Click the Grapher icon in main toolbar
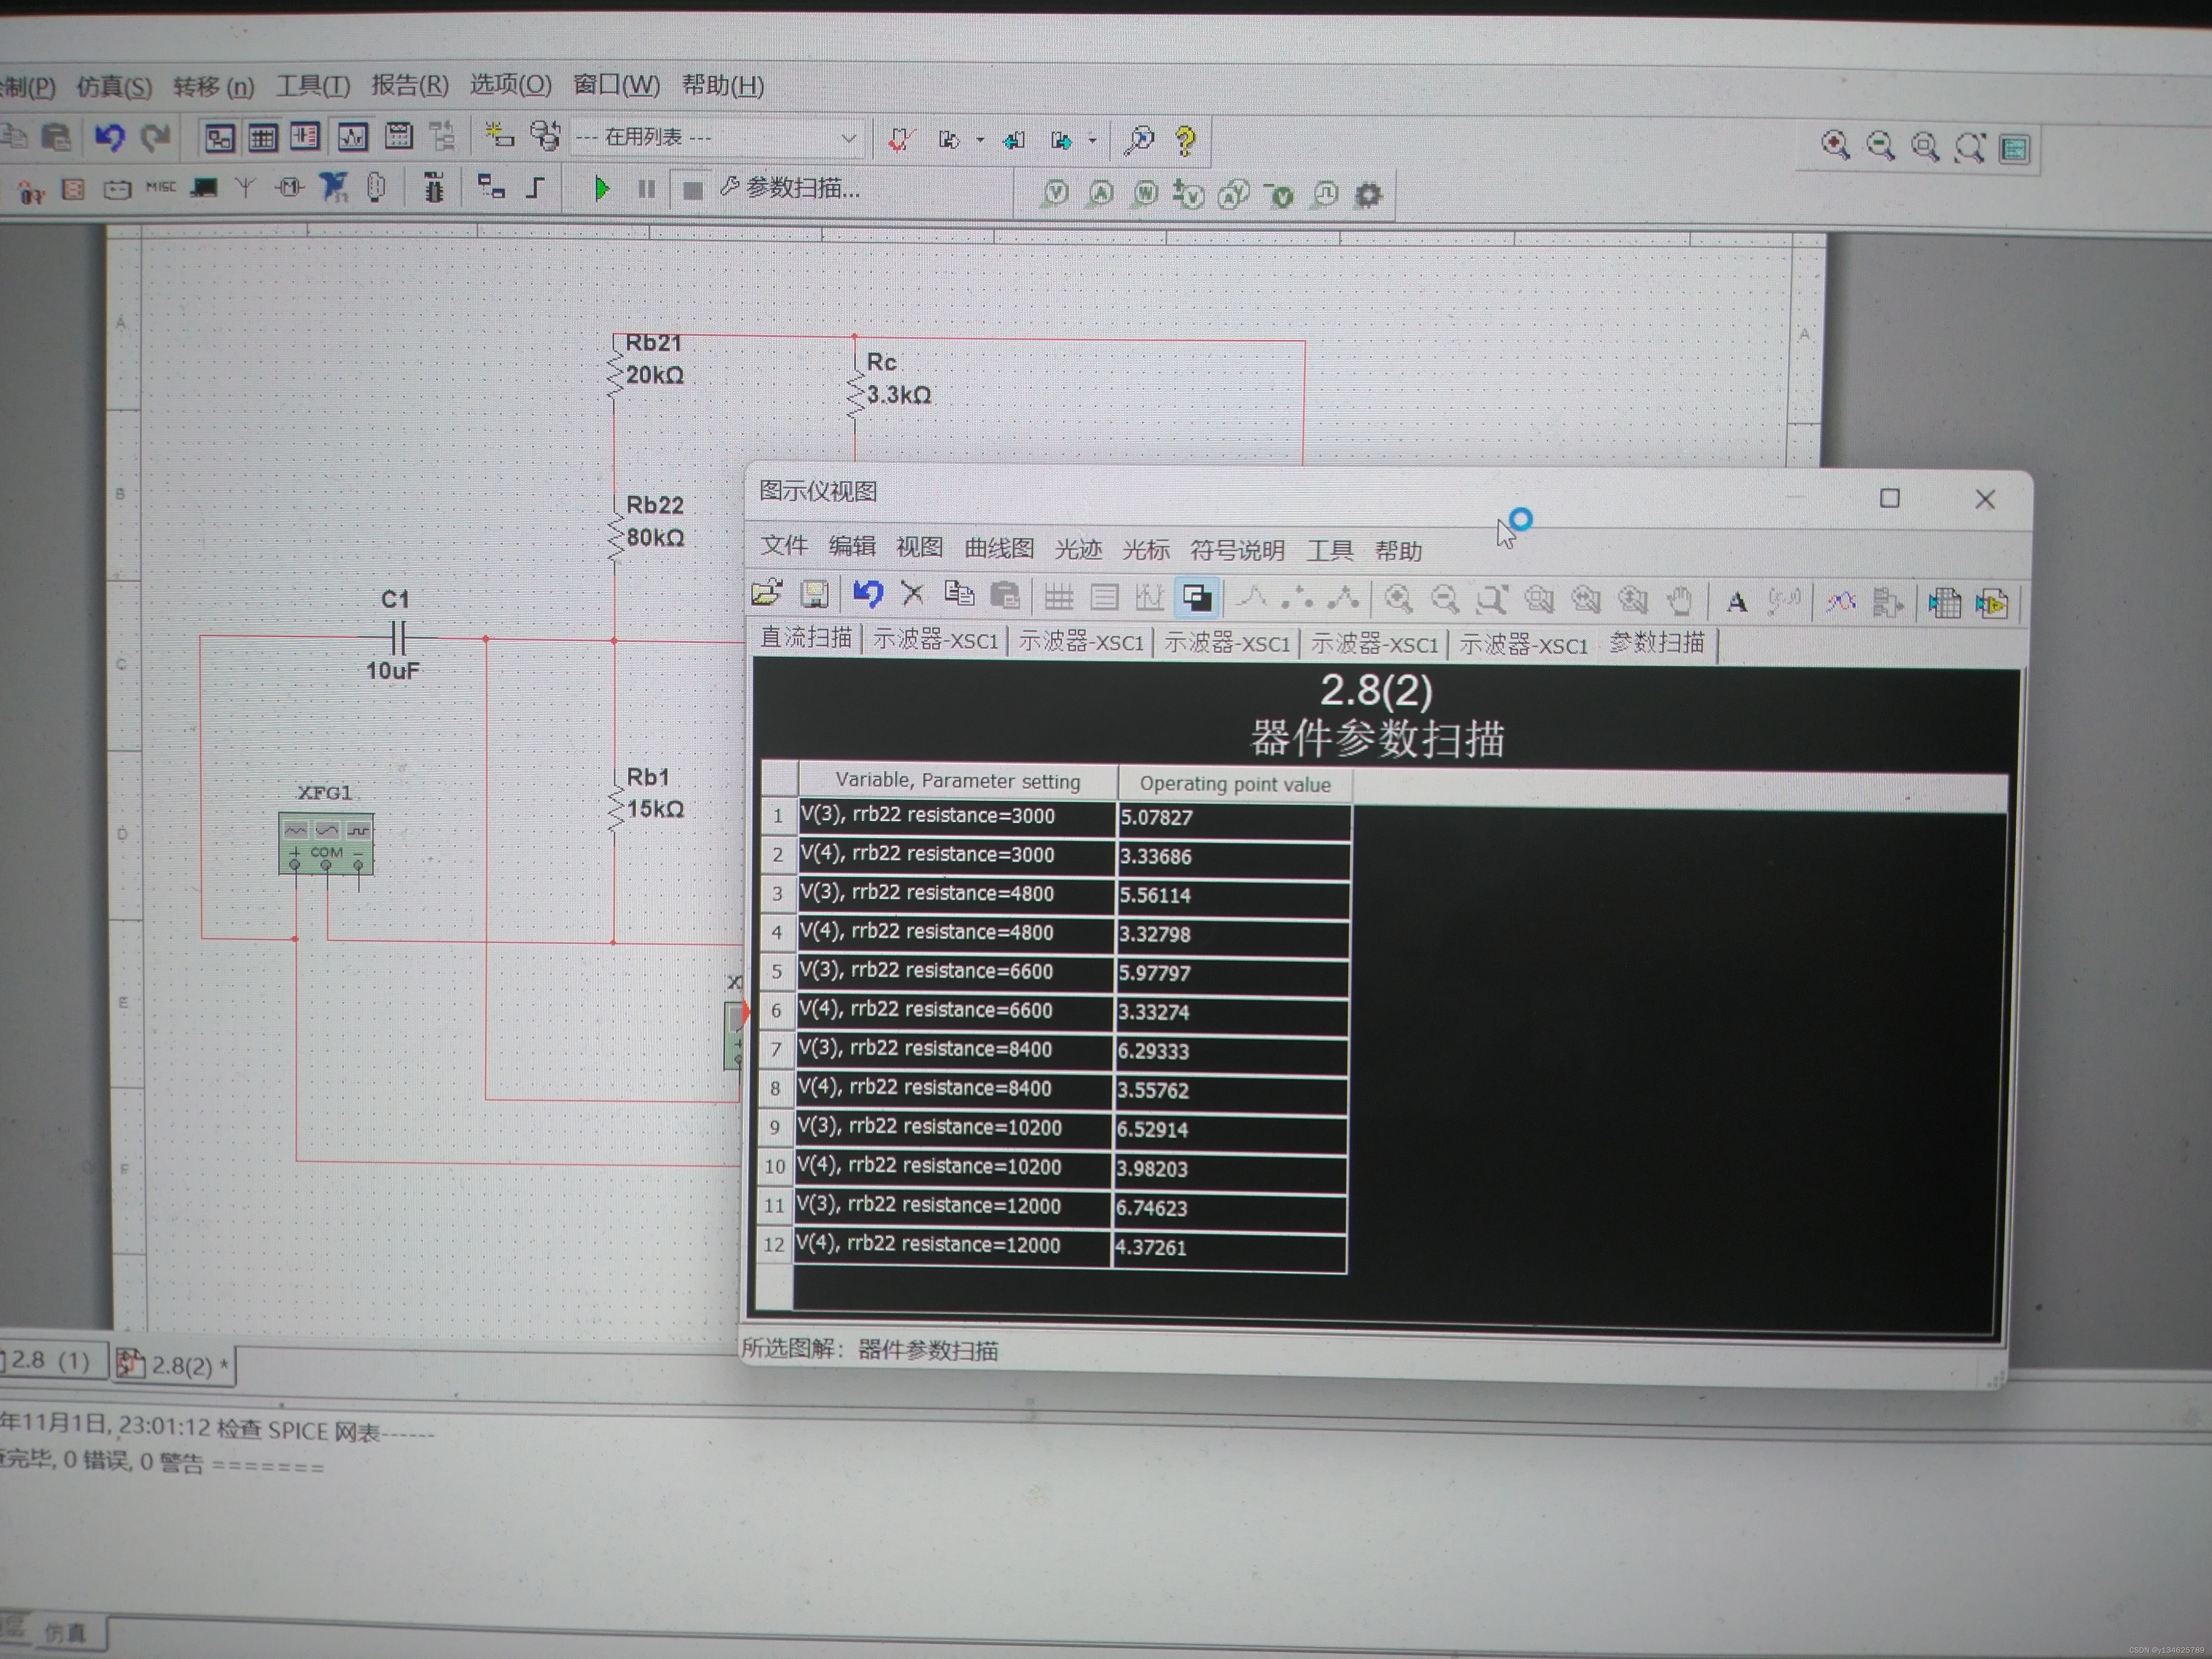2212x1659 pixels. click(352, 137)
